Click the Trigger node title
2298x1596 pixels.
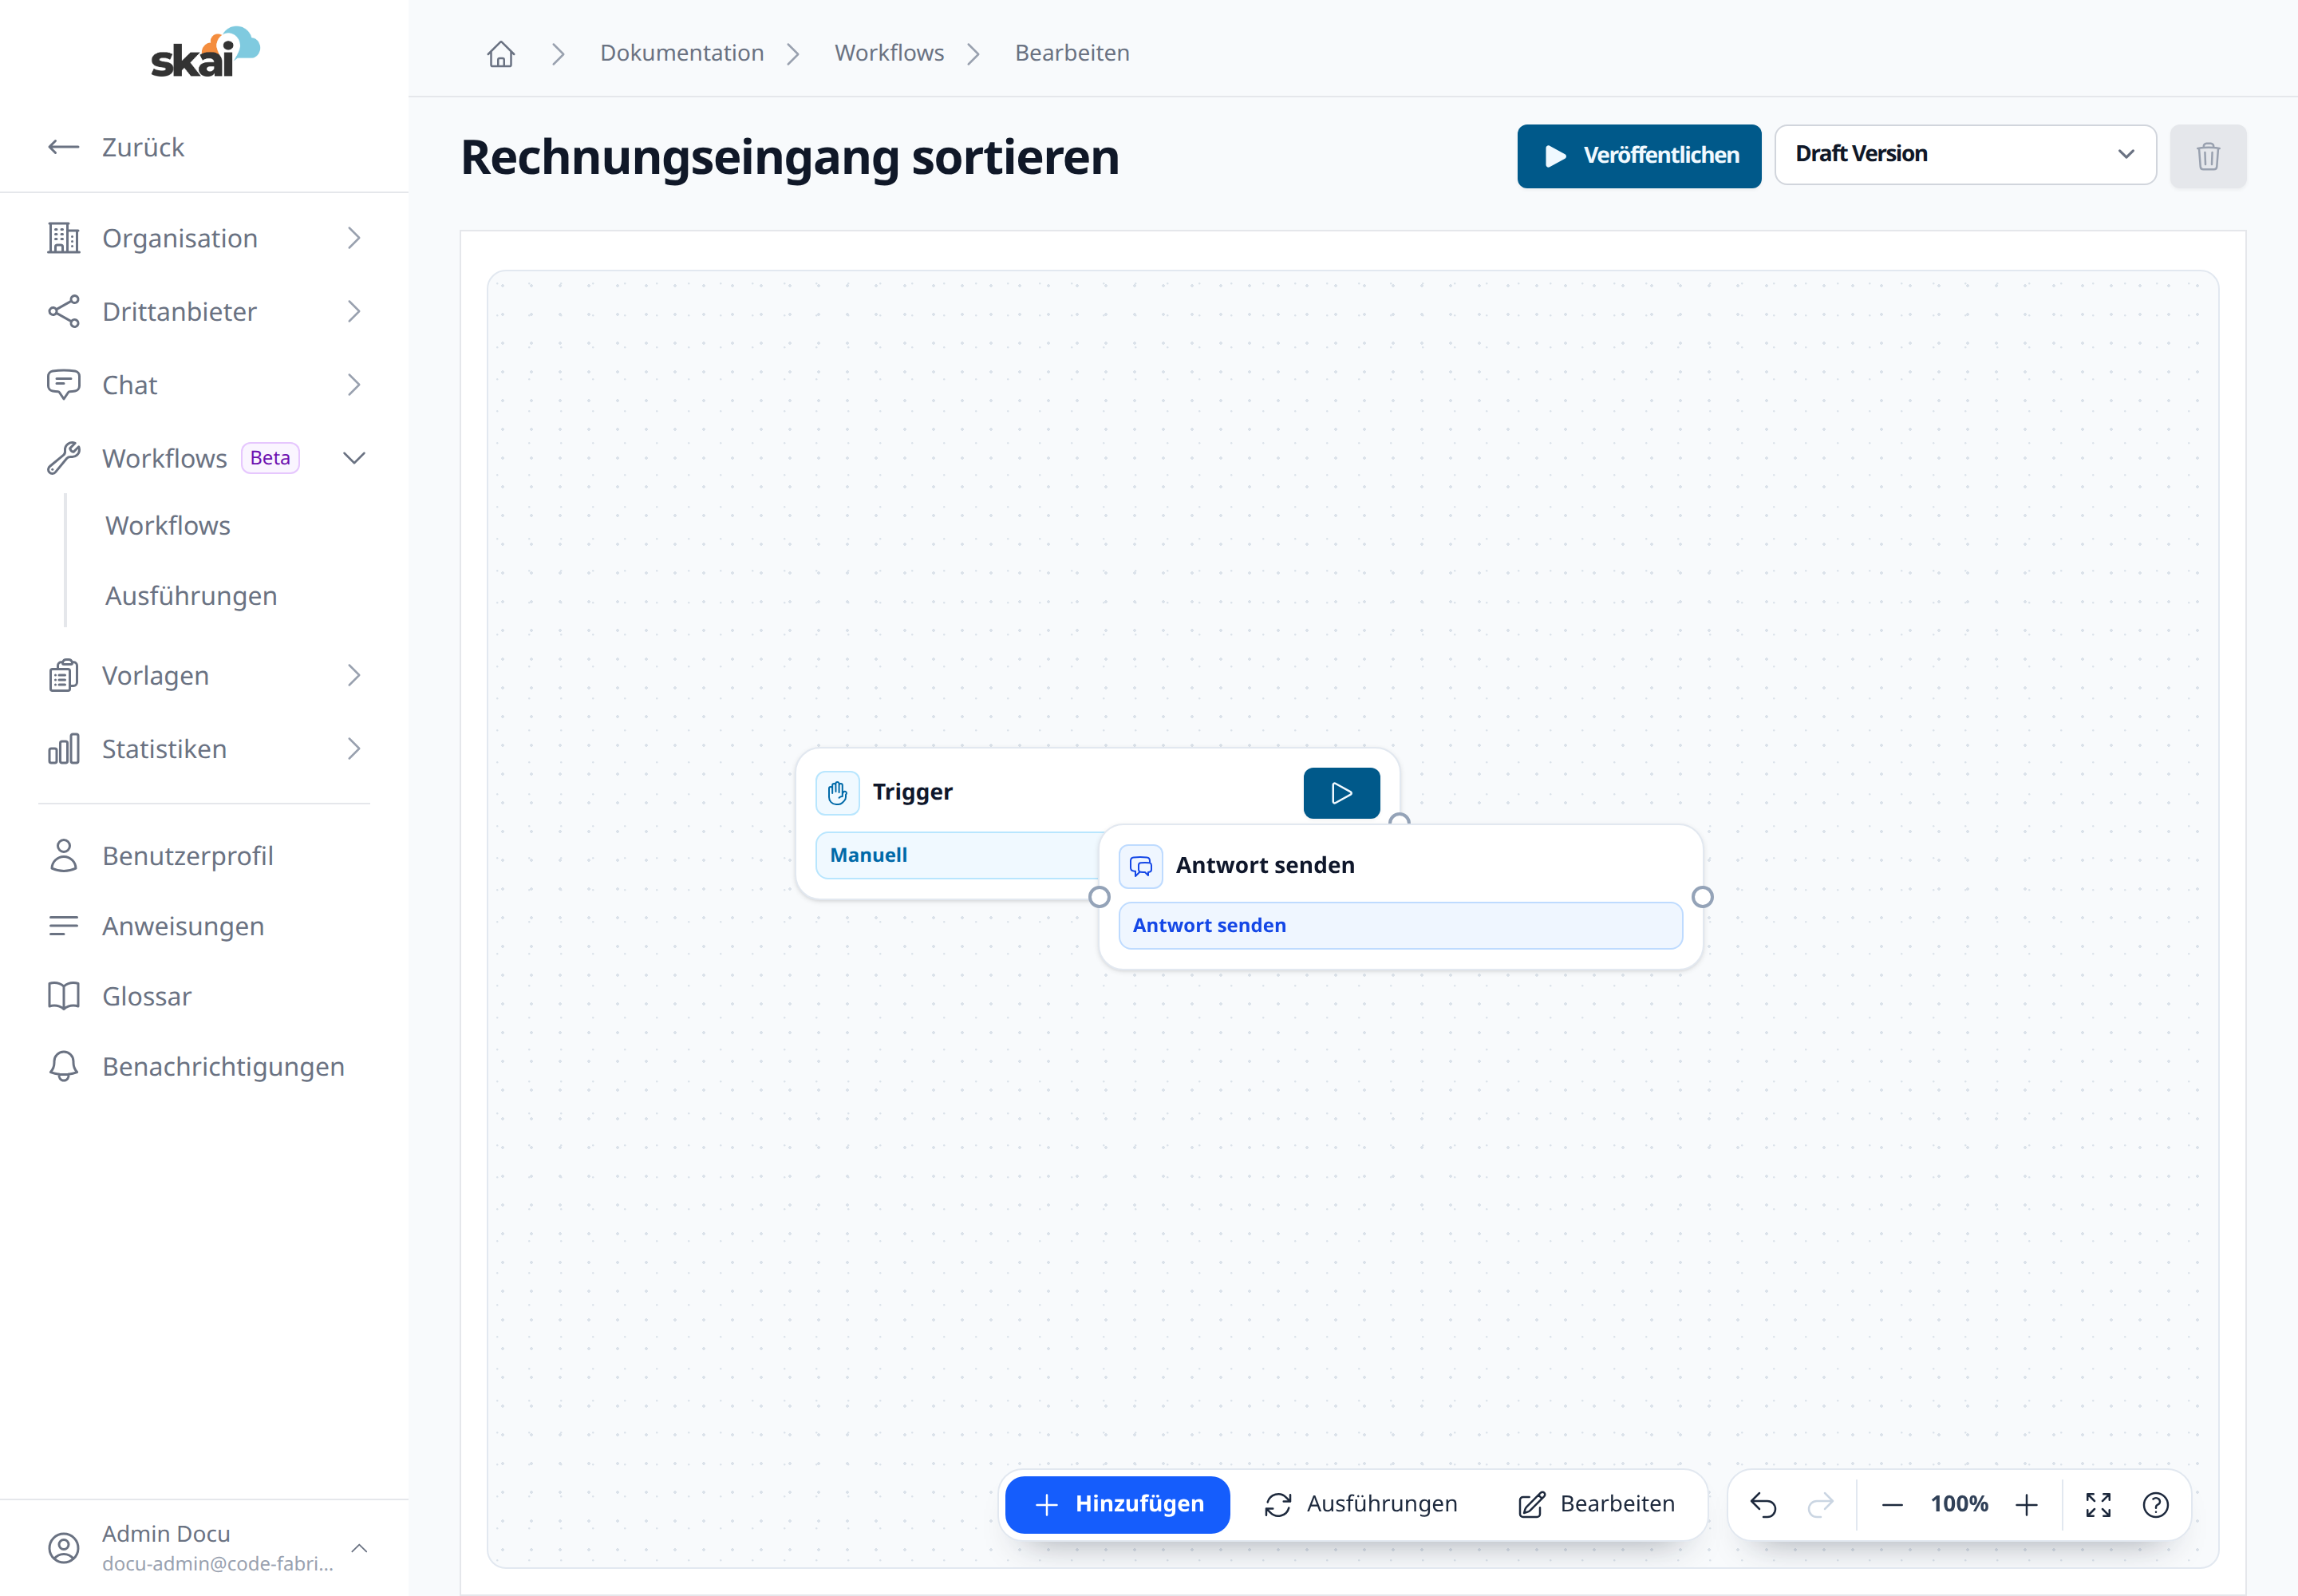click(x=912, y=792)
